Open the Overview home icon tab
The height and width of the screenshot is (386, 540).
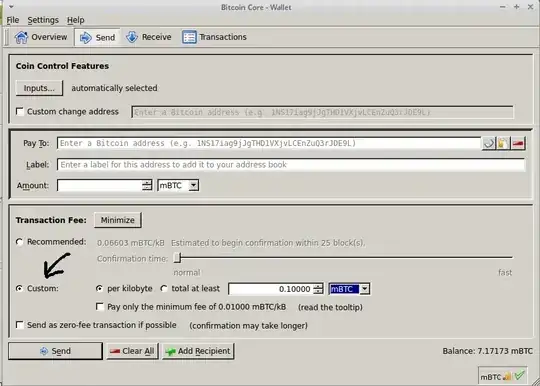21,37
